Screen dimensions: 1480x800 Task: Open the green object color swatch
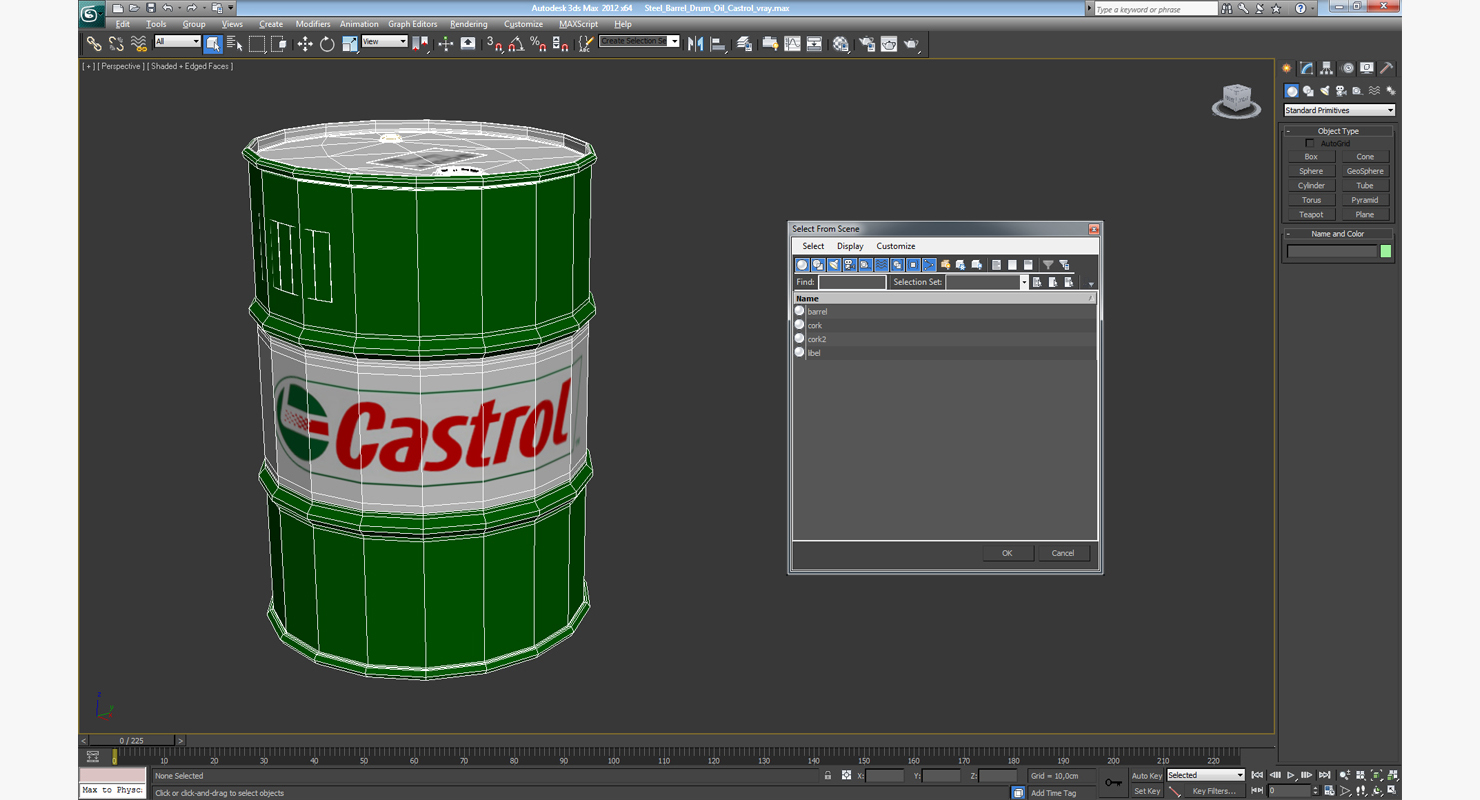1386,251
